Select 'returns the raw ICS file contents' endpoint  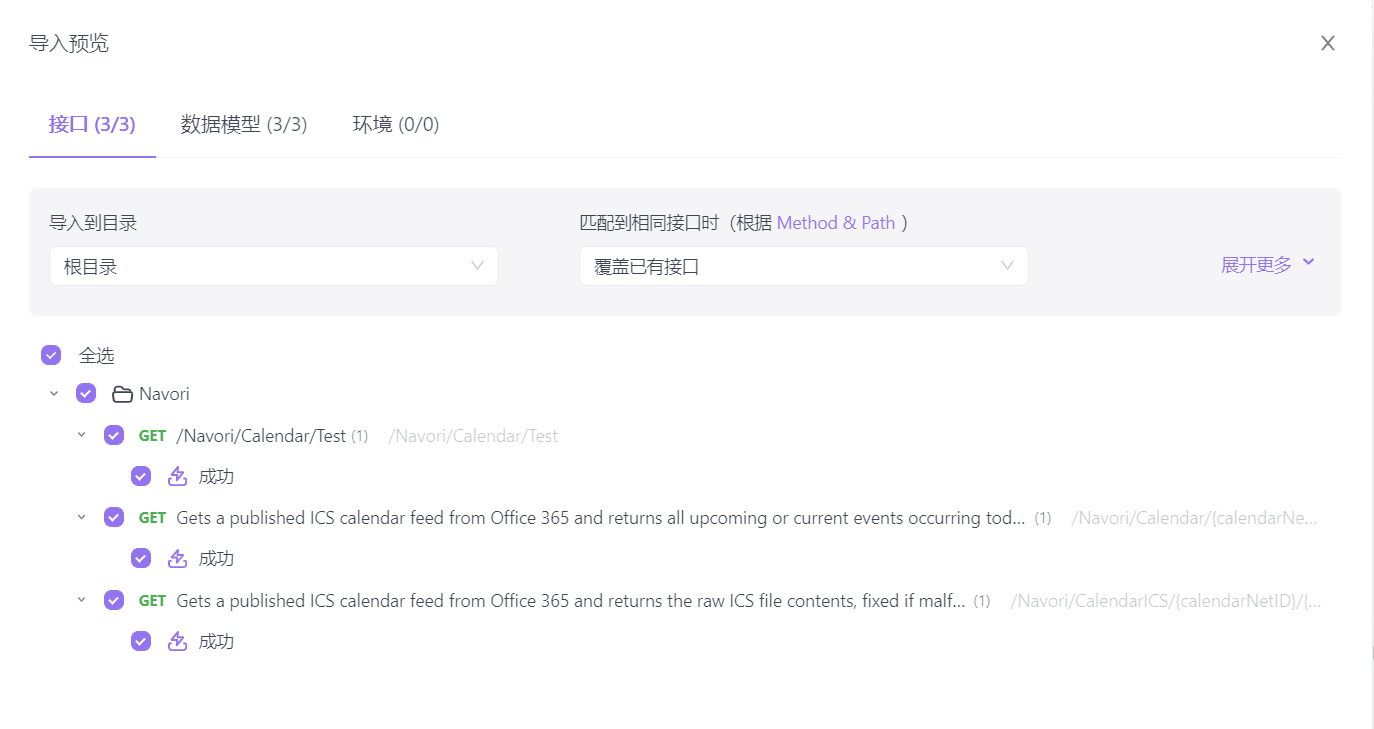571,601
